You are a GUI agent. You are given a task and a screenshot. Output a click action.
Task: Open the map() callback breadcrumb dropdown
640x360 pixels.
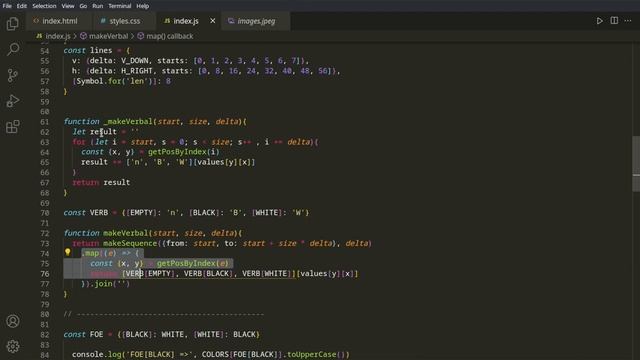click(169, 36)
